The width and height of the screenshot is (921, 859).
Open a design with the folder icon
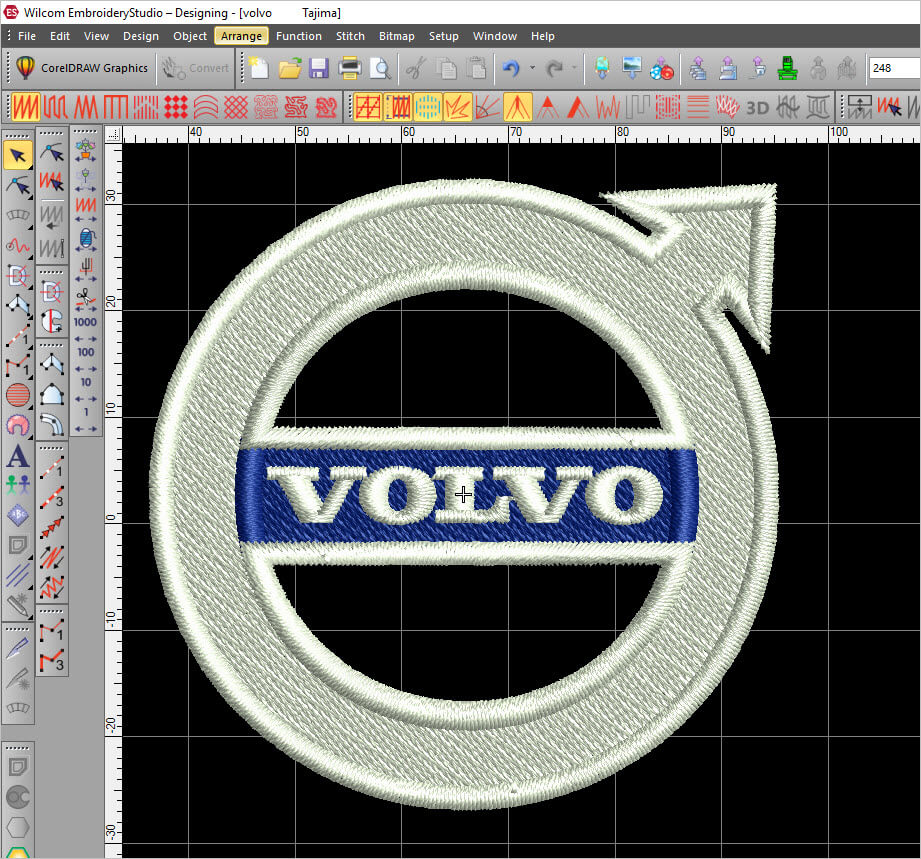point(290,68)
